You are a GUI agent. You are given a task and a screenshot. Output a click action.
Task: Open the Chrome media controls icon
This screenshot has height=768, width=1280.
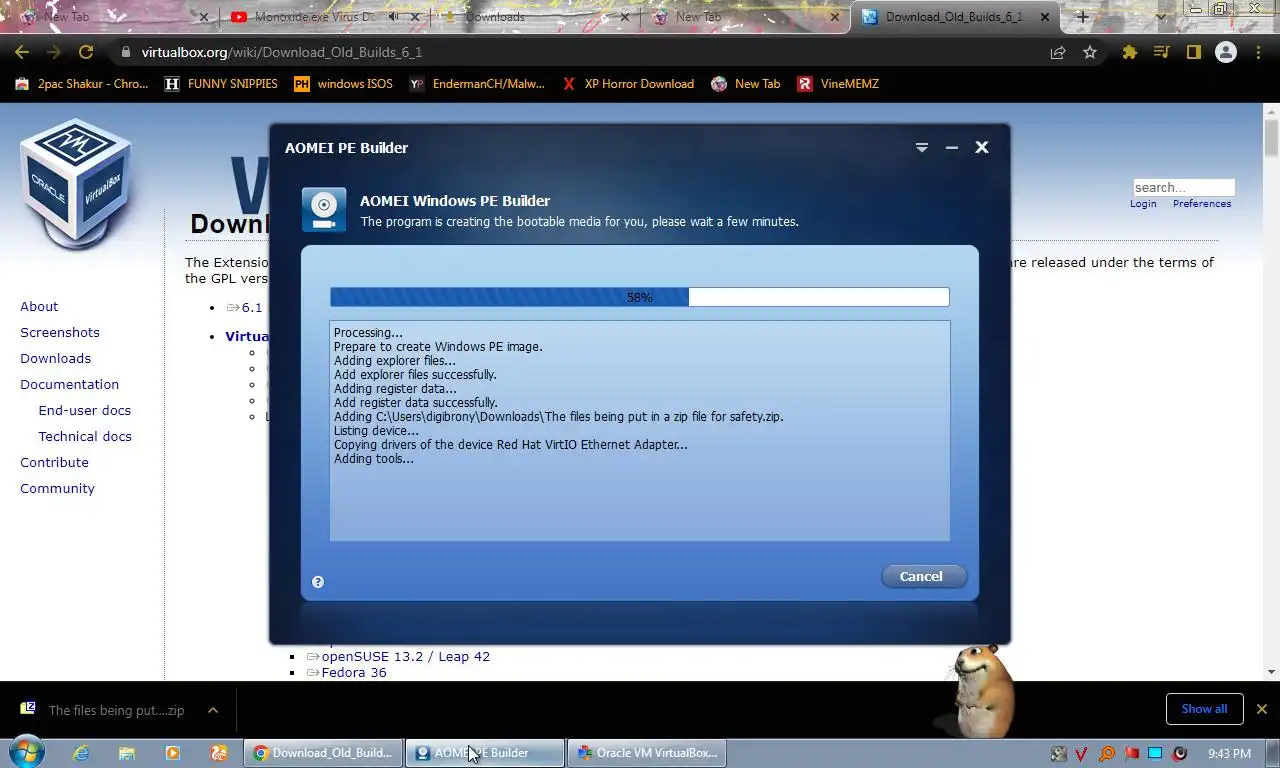click(1161, 52)
